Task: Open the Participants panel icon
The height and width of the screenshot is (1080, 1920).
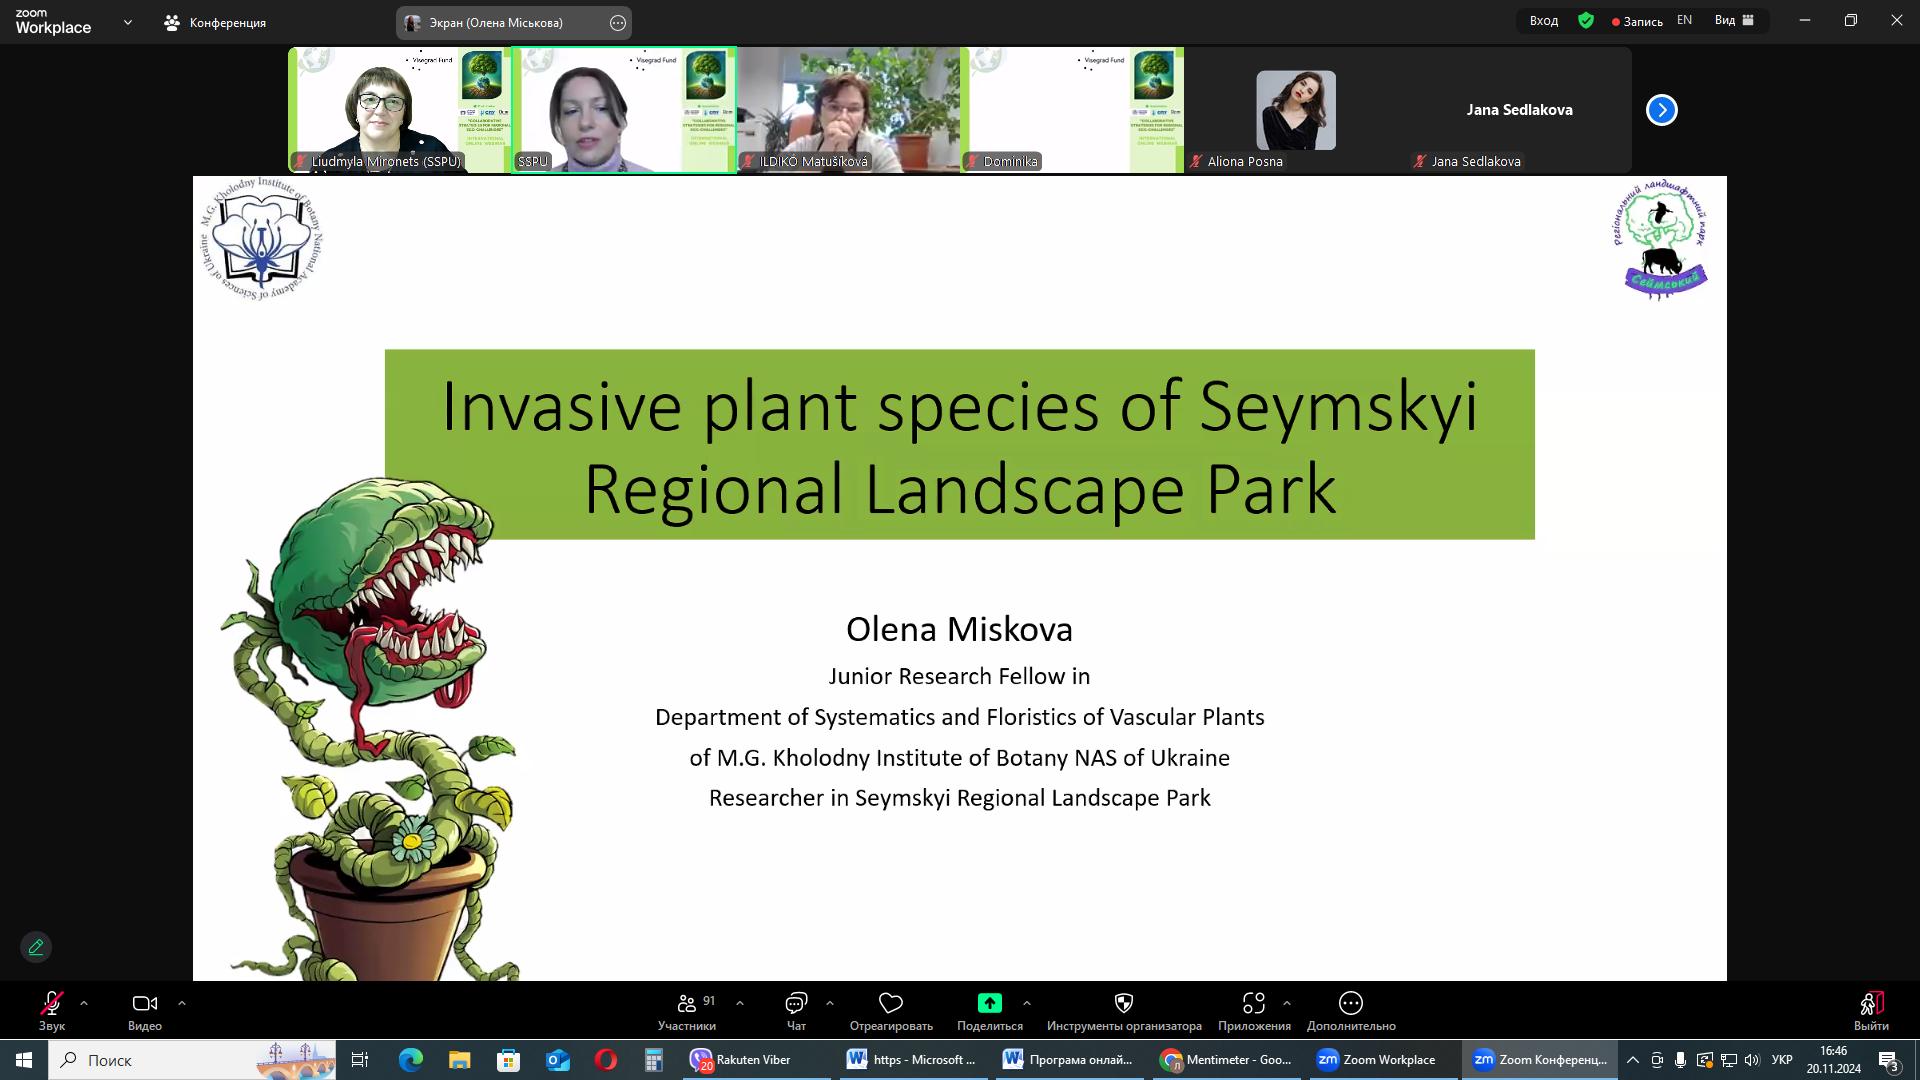Action: [x=687, y=1004]
